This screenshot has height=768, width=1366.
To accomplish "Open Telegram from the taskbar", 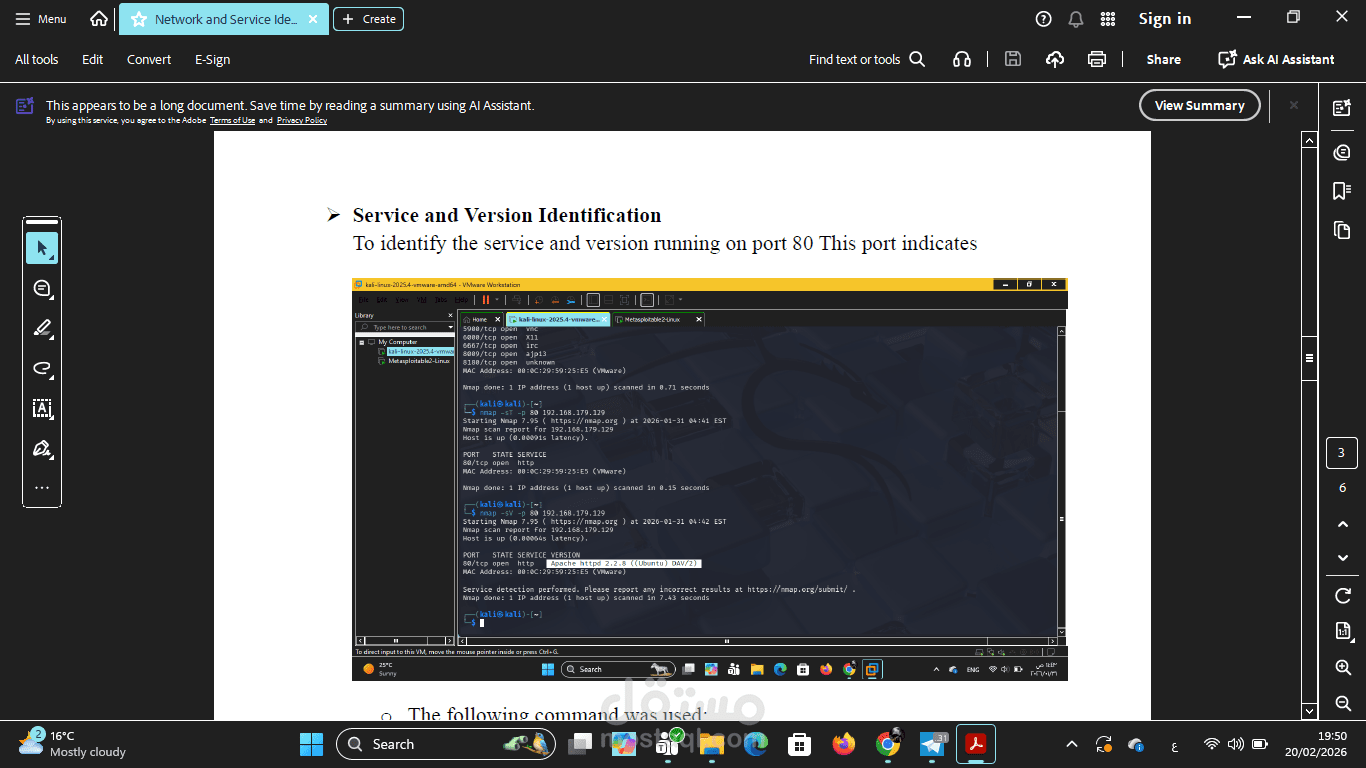I will click(932, 744).
